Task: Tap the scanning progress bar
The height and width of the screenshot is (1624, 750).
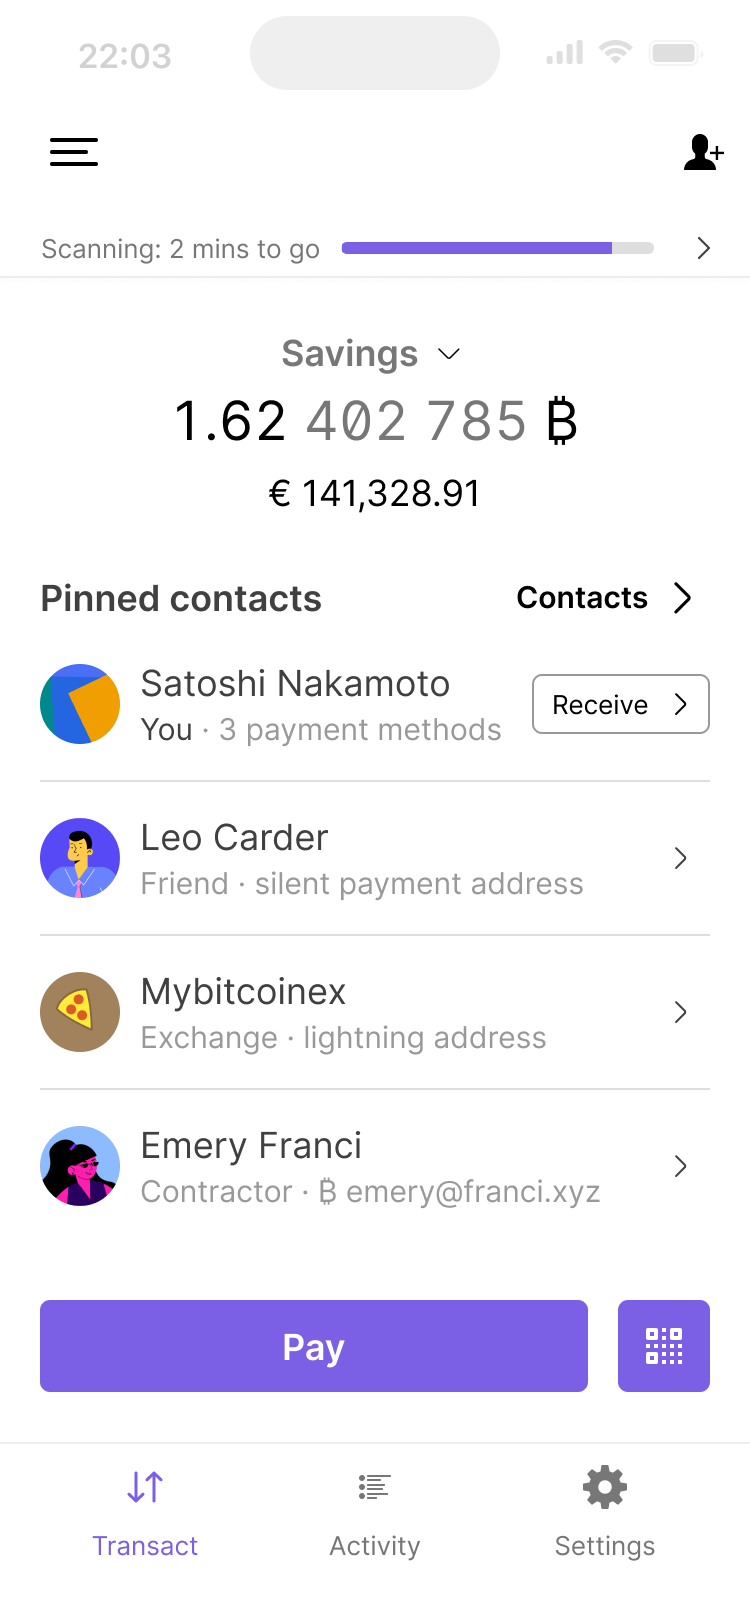Action: [x=497, y=248]
